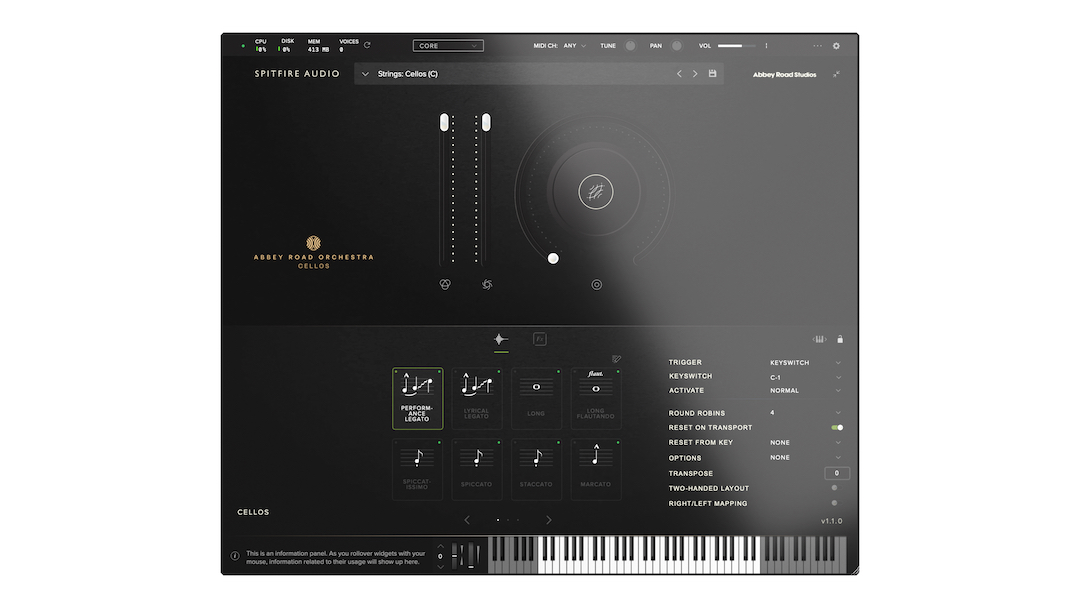Open settings with the gear icon
1080x608 pixels.
[x=837, y=46]
